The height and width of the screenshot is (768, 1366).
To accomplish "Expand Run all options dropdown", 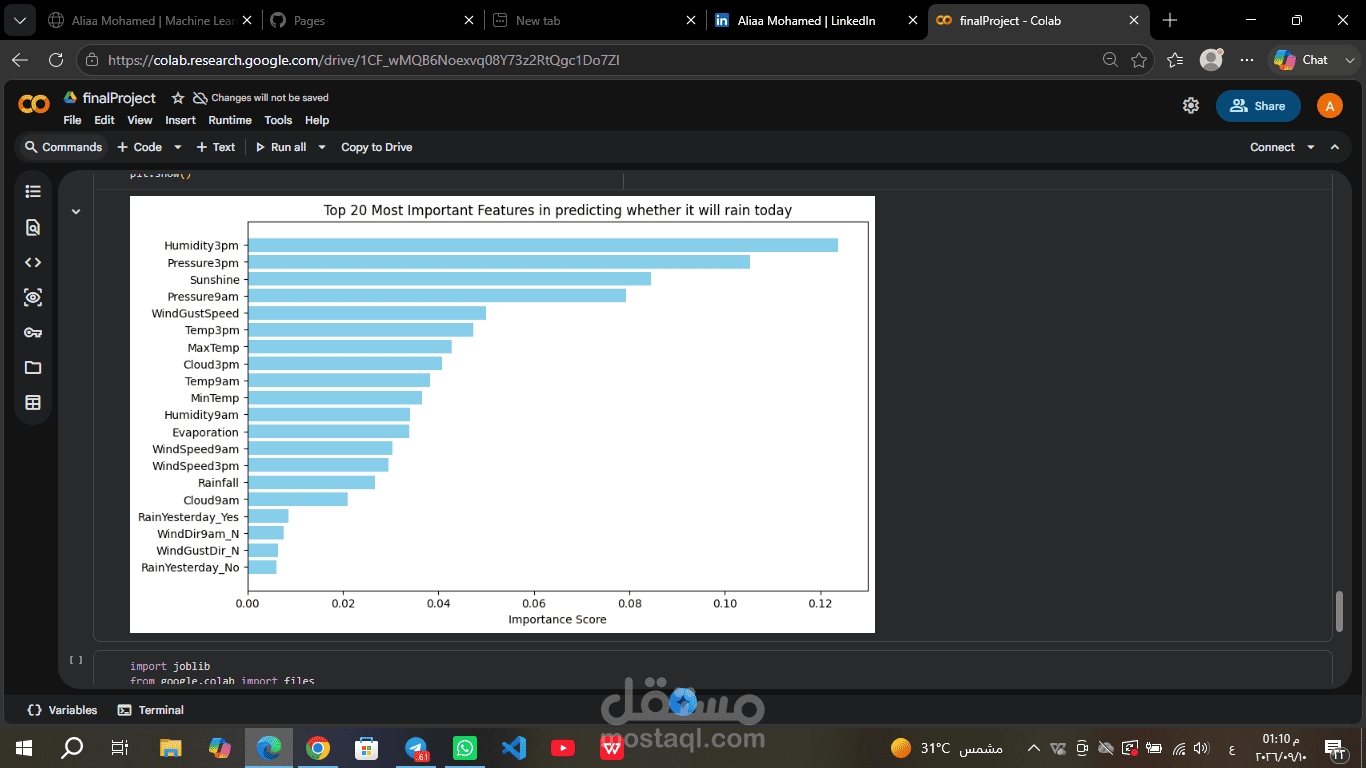I will [x=322, y=147].
